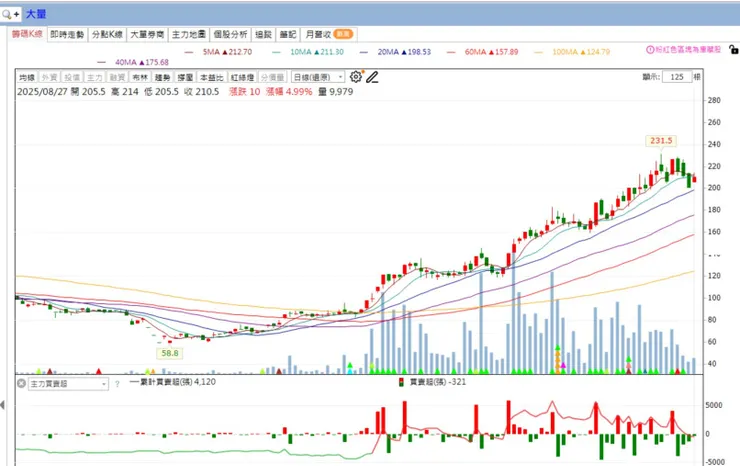Toggle the 紅綠燈 overlay button
This screenshot has width=740, height=466.
click(x=242, y=77)
